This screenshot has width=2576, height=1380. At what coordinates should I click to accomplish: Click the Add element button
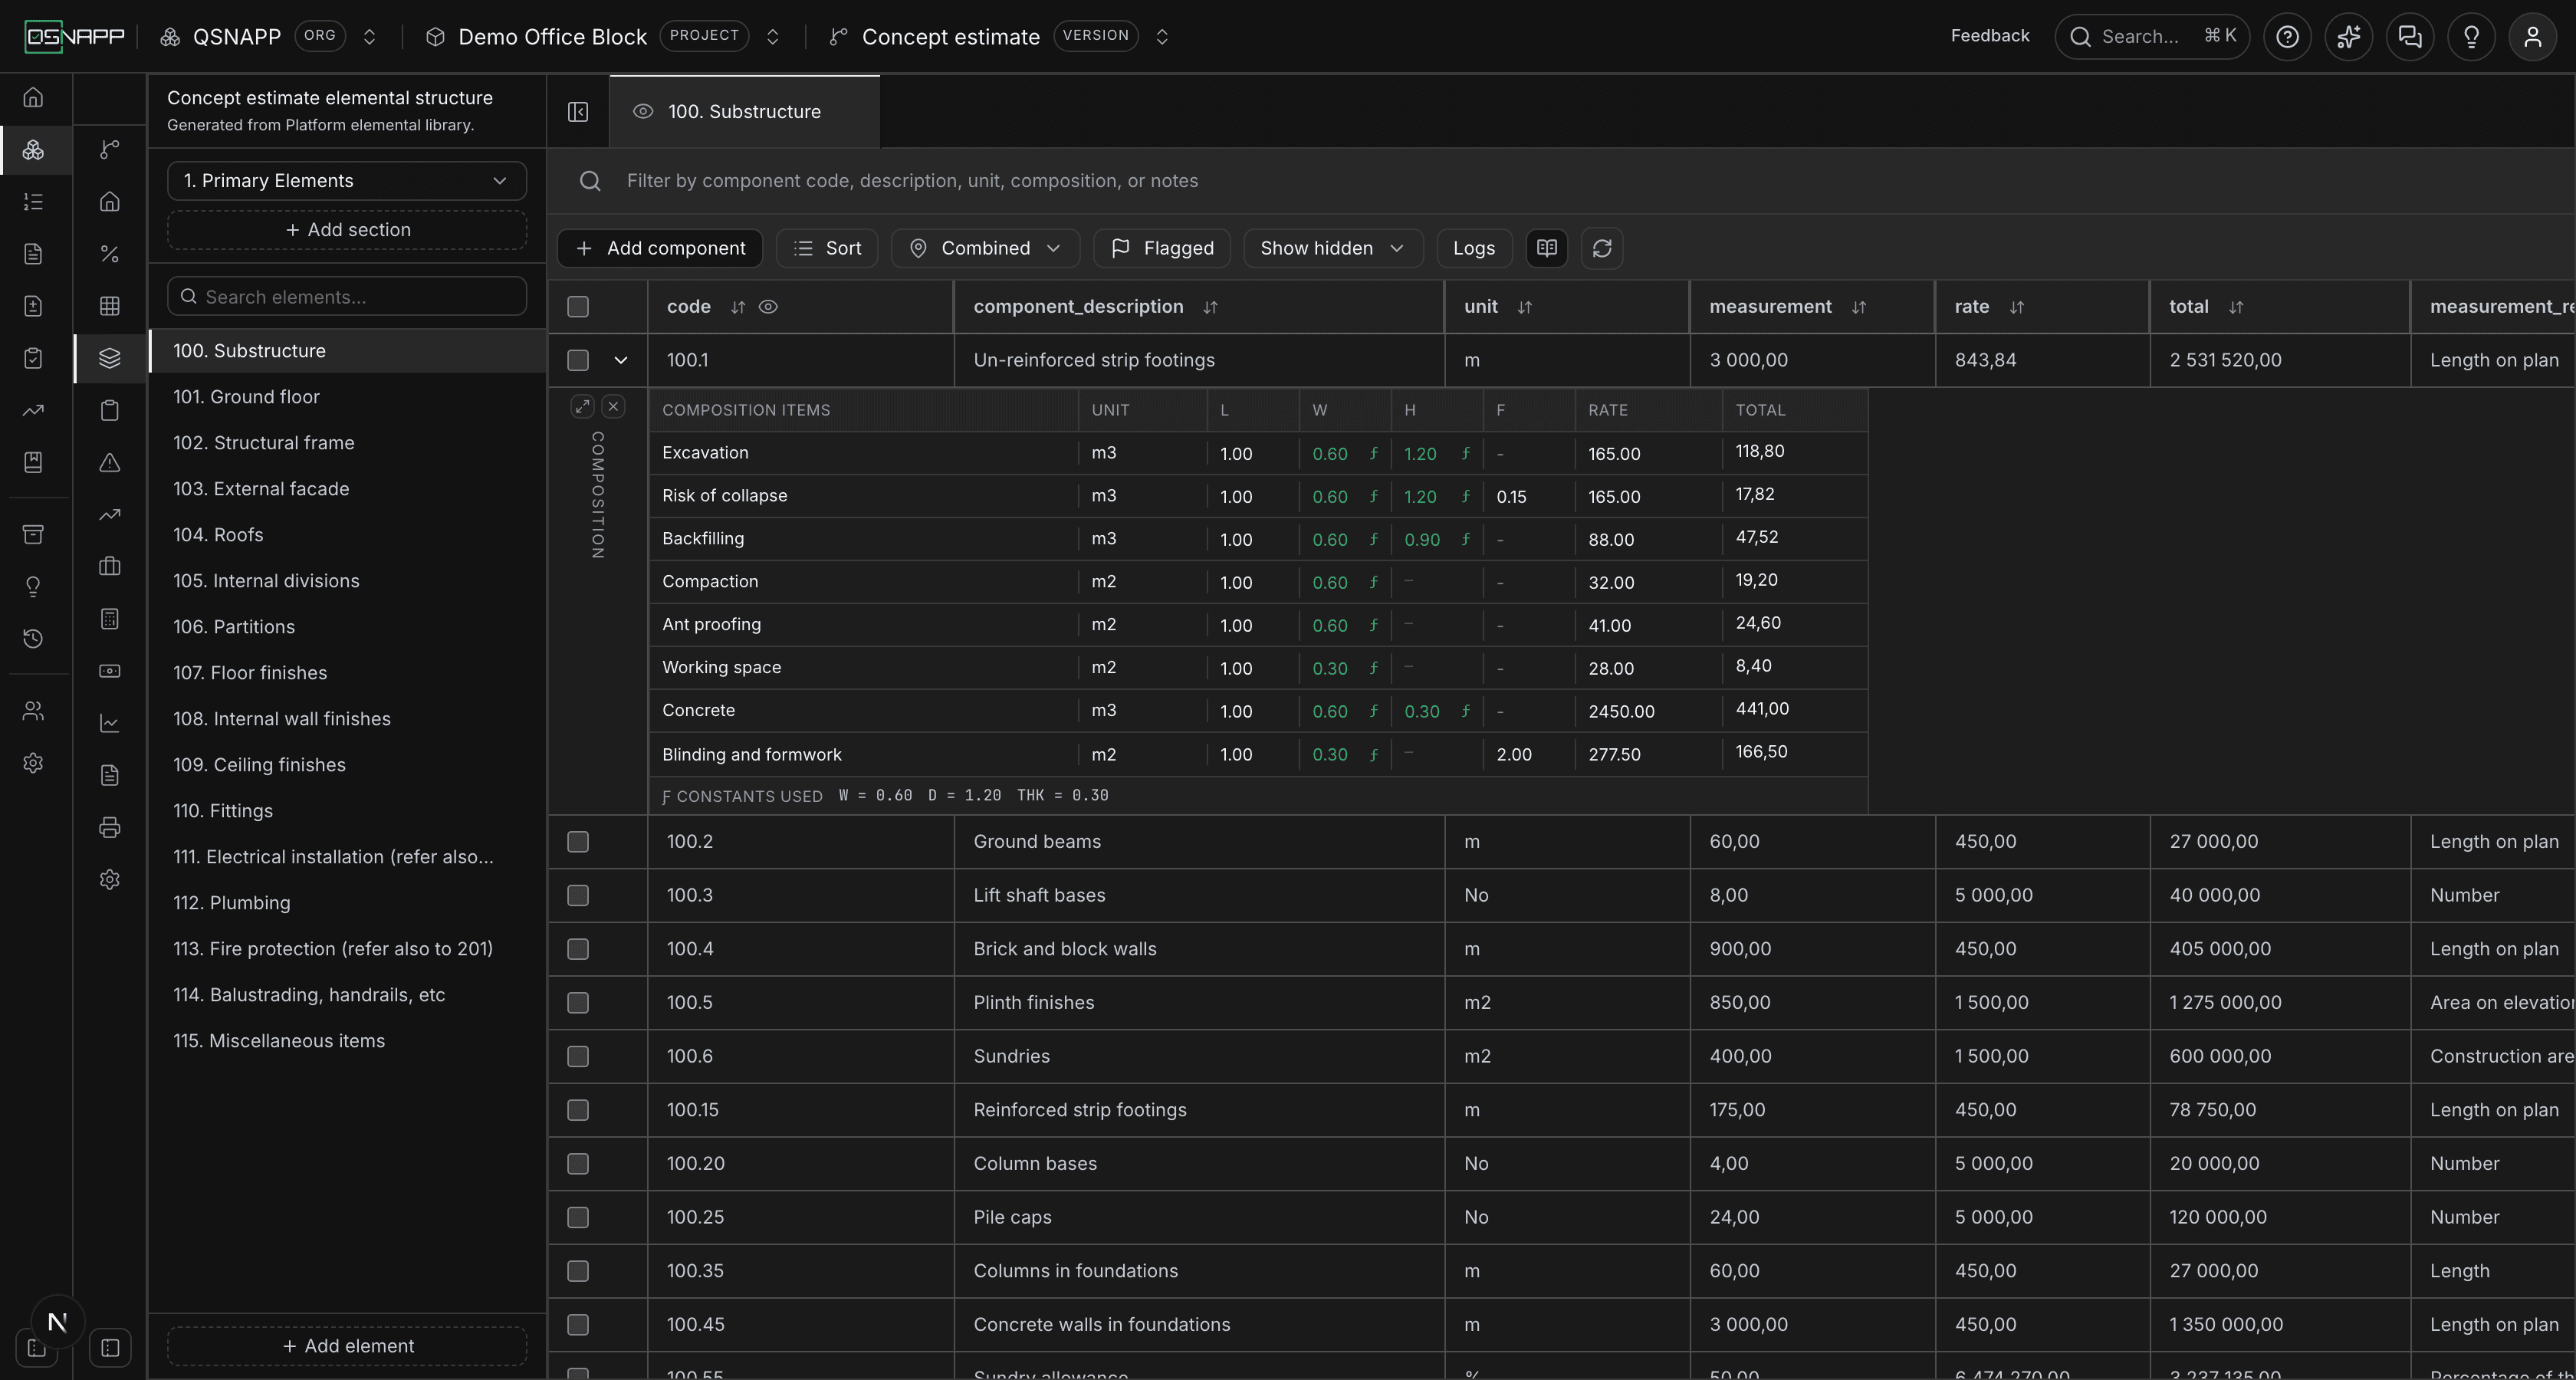347,1346
